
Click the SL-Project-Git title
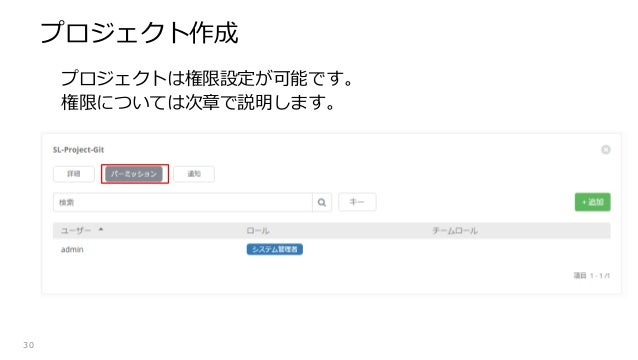[79, 150]
